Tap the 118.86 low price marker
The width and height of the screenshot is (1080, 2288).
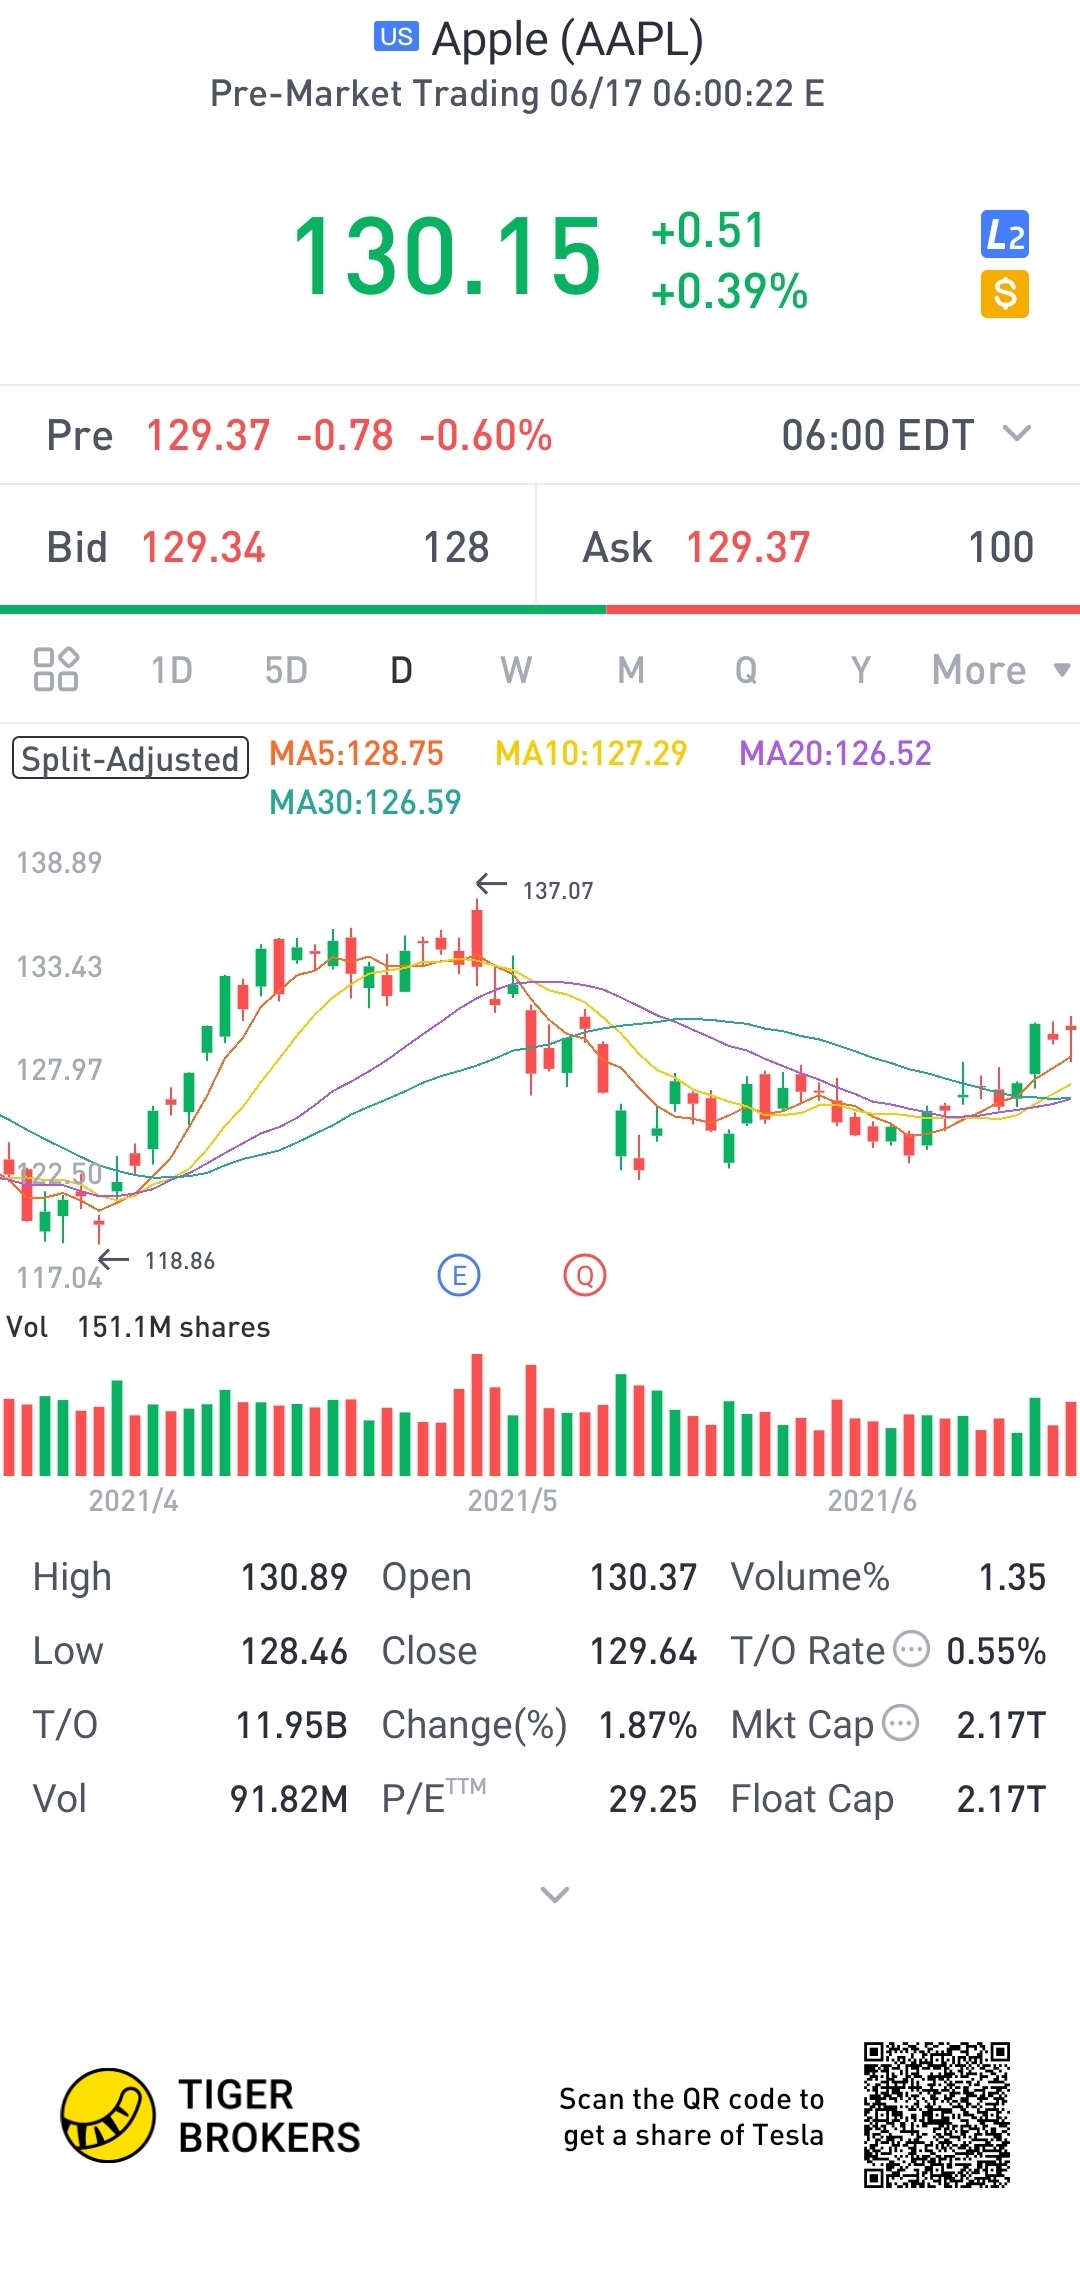[x=180, y=1261]
